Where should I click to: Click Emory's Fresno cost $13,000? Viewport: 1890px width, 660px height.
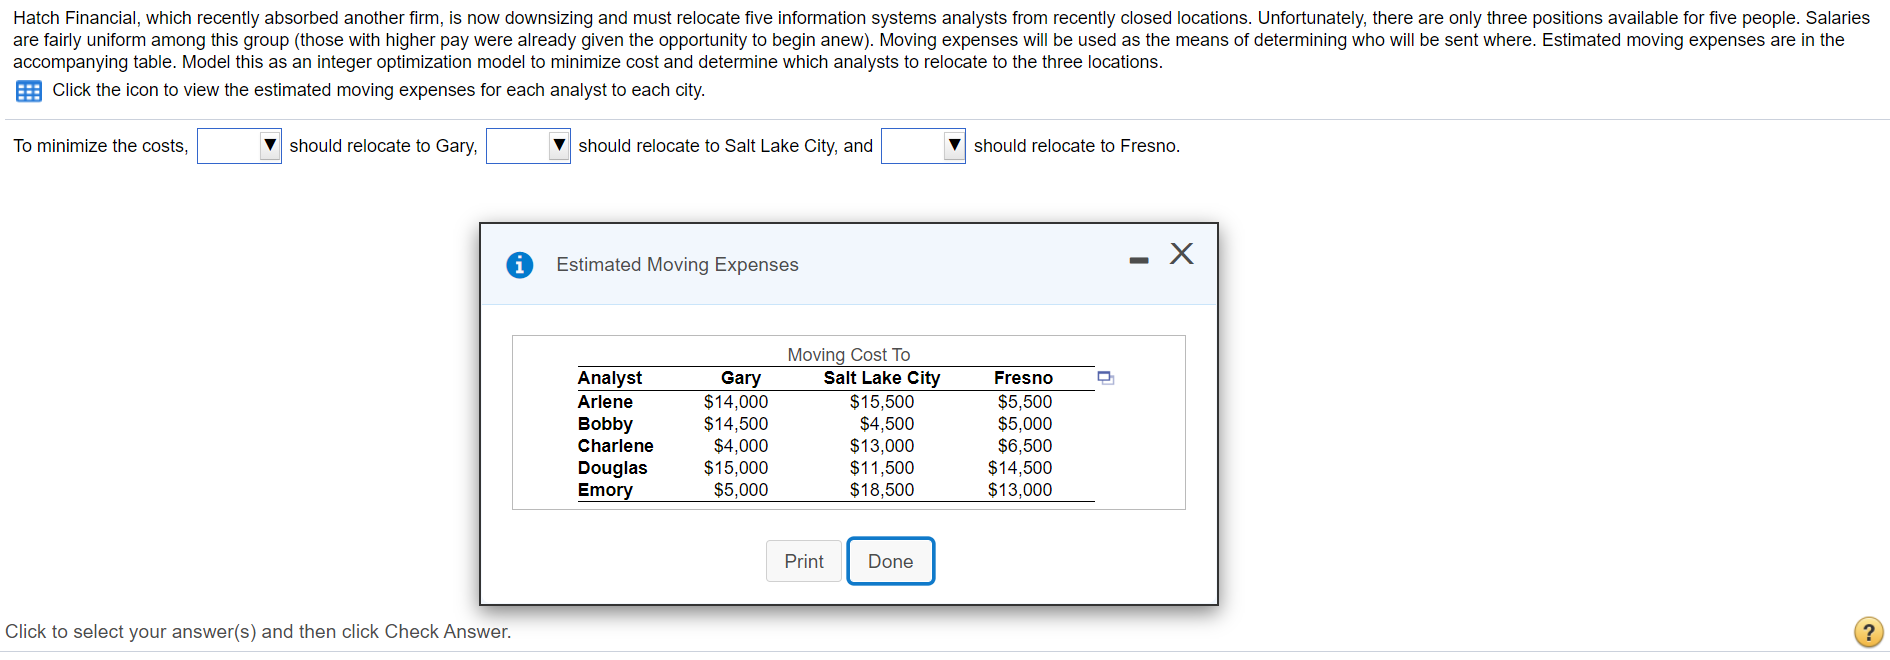(1020, 490)
